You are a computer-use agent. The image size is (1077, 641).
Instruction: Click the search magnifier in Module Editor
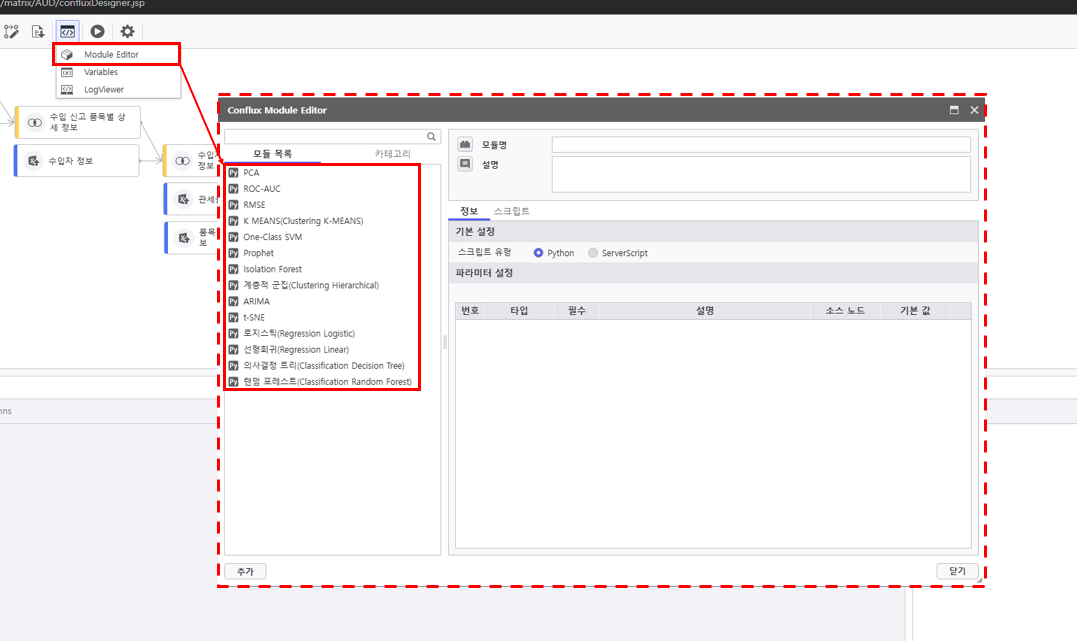click(x=432, y=137)
